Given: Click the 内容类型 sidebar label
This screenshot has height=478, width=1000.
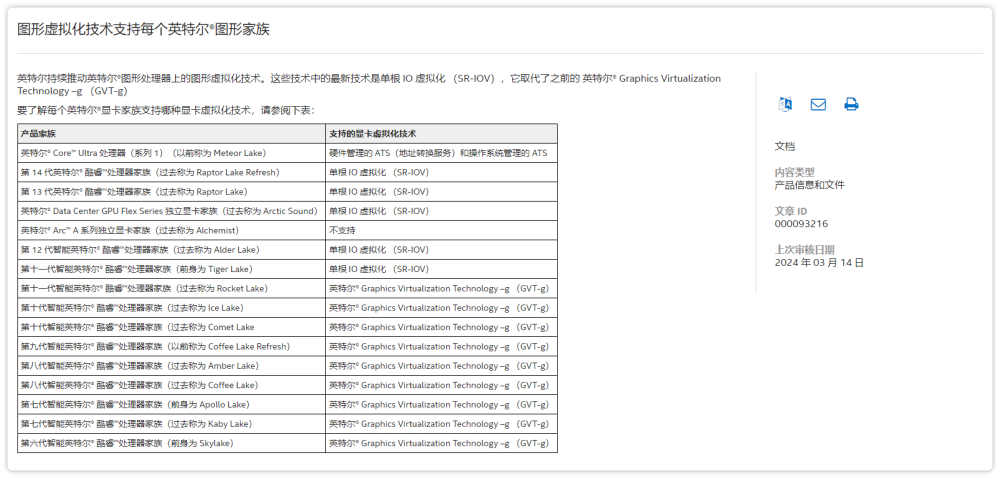Looking at the screenshot, I should tap(794, 173).
